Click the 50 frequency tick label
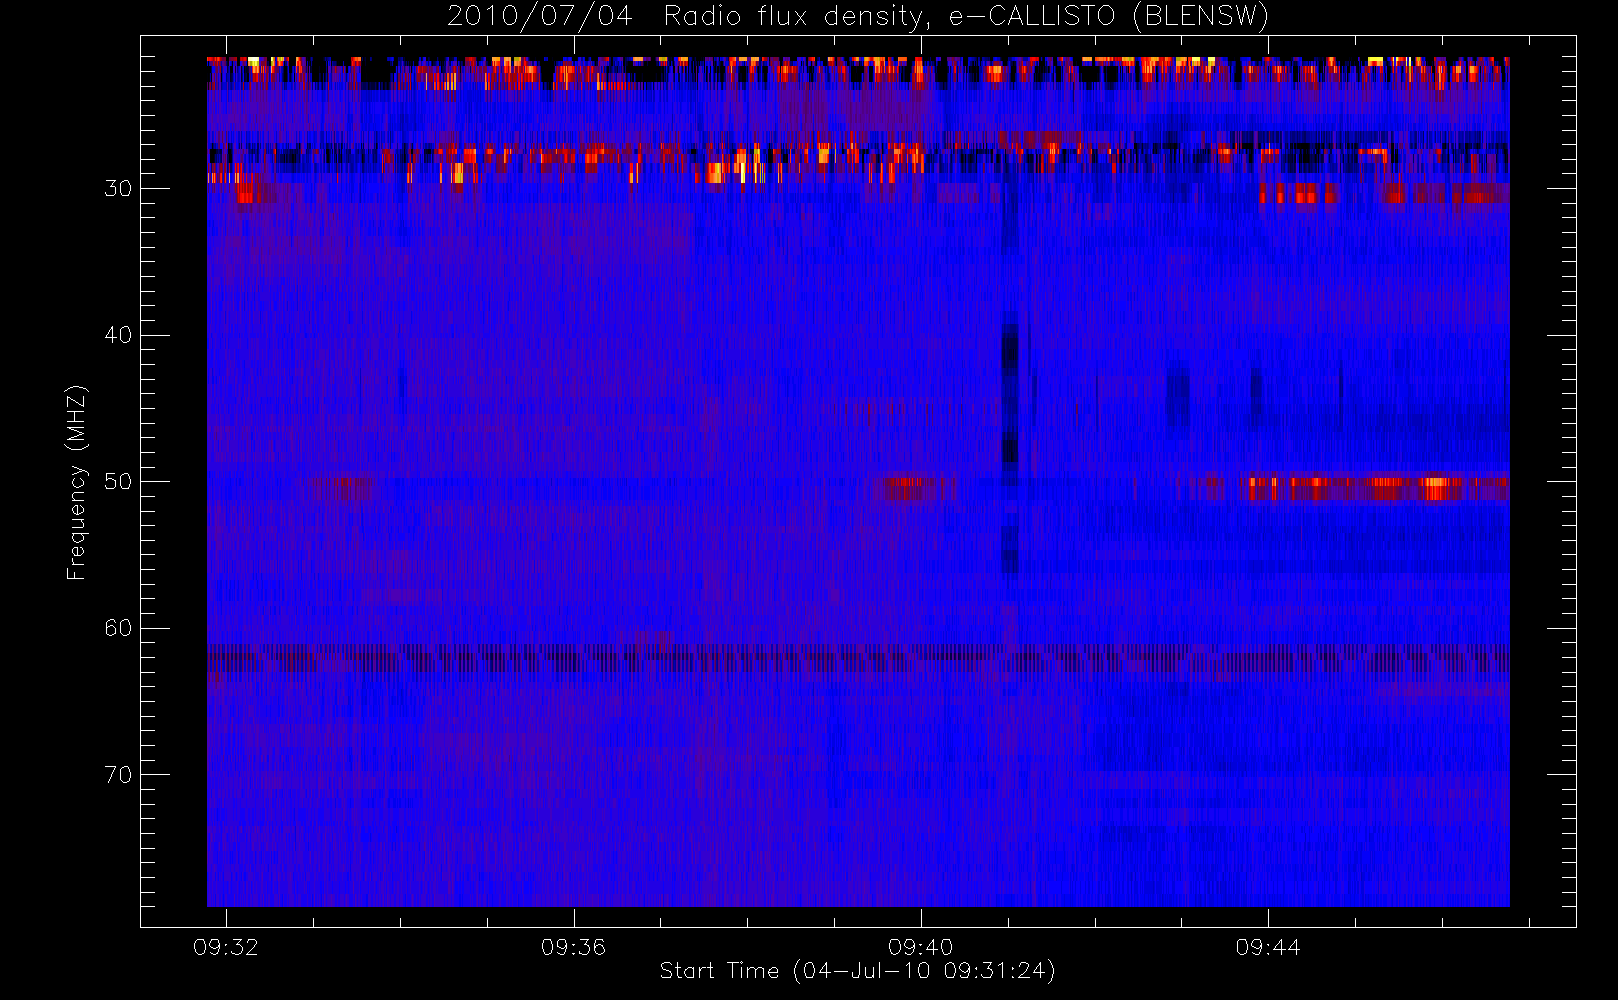The height and width of the screenshot is (1000, 1618). click(118, 481)
